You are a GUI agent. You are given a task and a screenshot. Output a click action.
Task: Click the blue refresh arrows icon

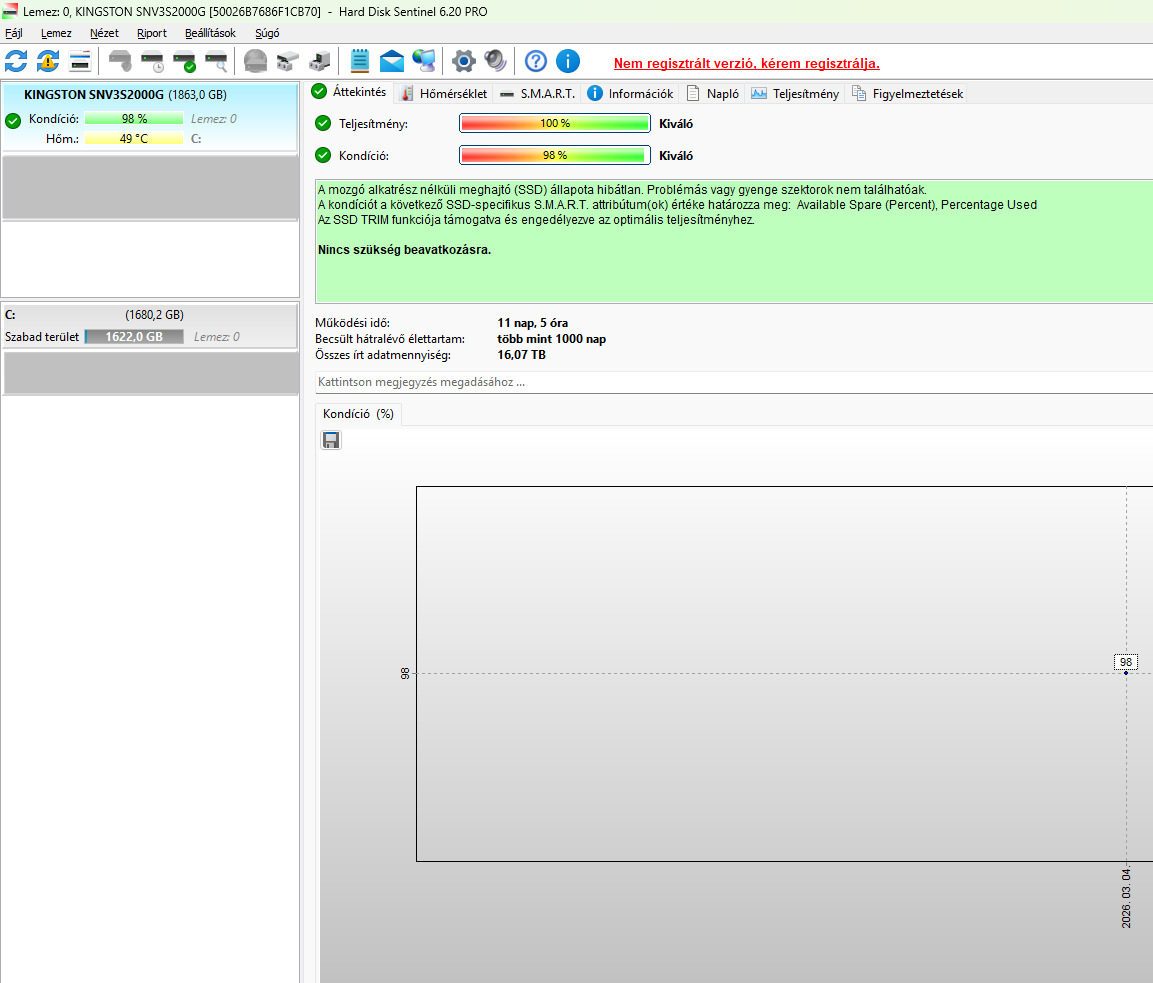click(x=16, y=61)
